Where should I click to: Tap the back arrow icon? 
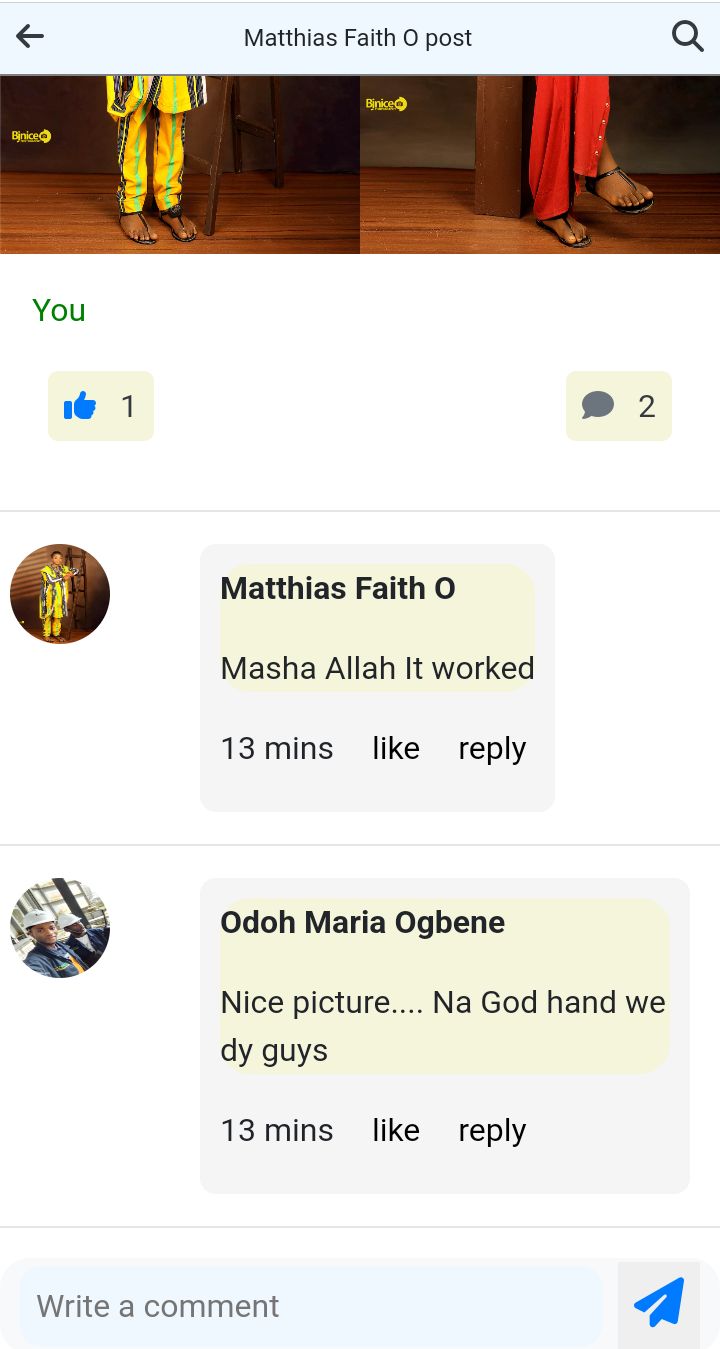pos(30,37)
